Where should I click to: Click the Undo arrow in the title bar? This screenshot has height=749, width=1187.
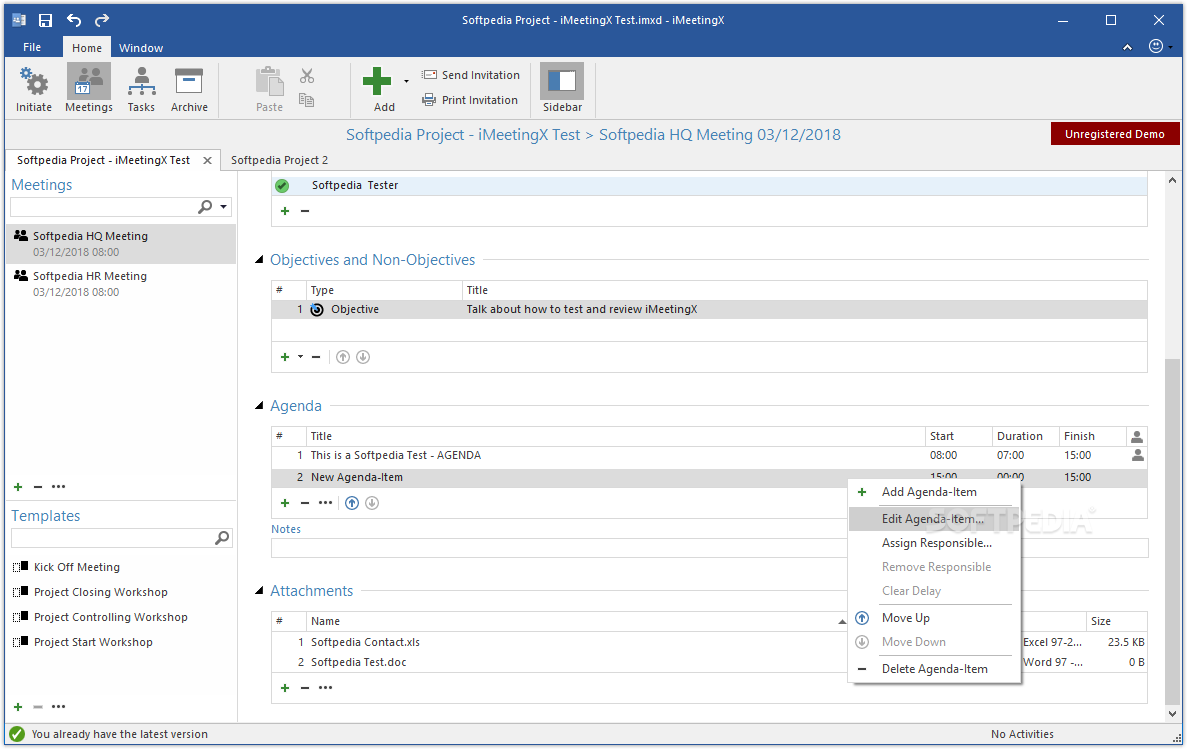[73, 20]
